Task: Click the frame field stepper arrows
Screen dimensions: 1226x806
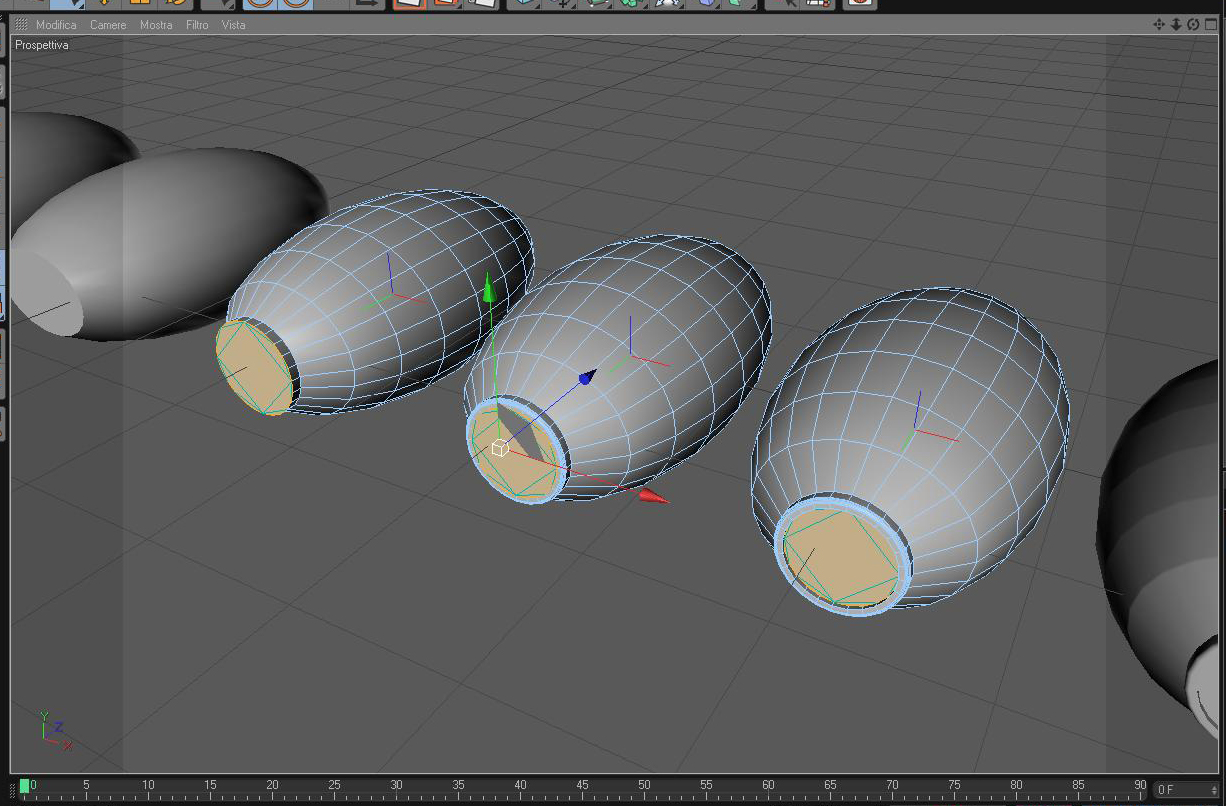Action: tap(1213, 790)
